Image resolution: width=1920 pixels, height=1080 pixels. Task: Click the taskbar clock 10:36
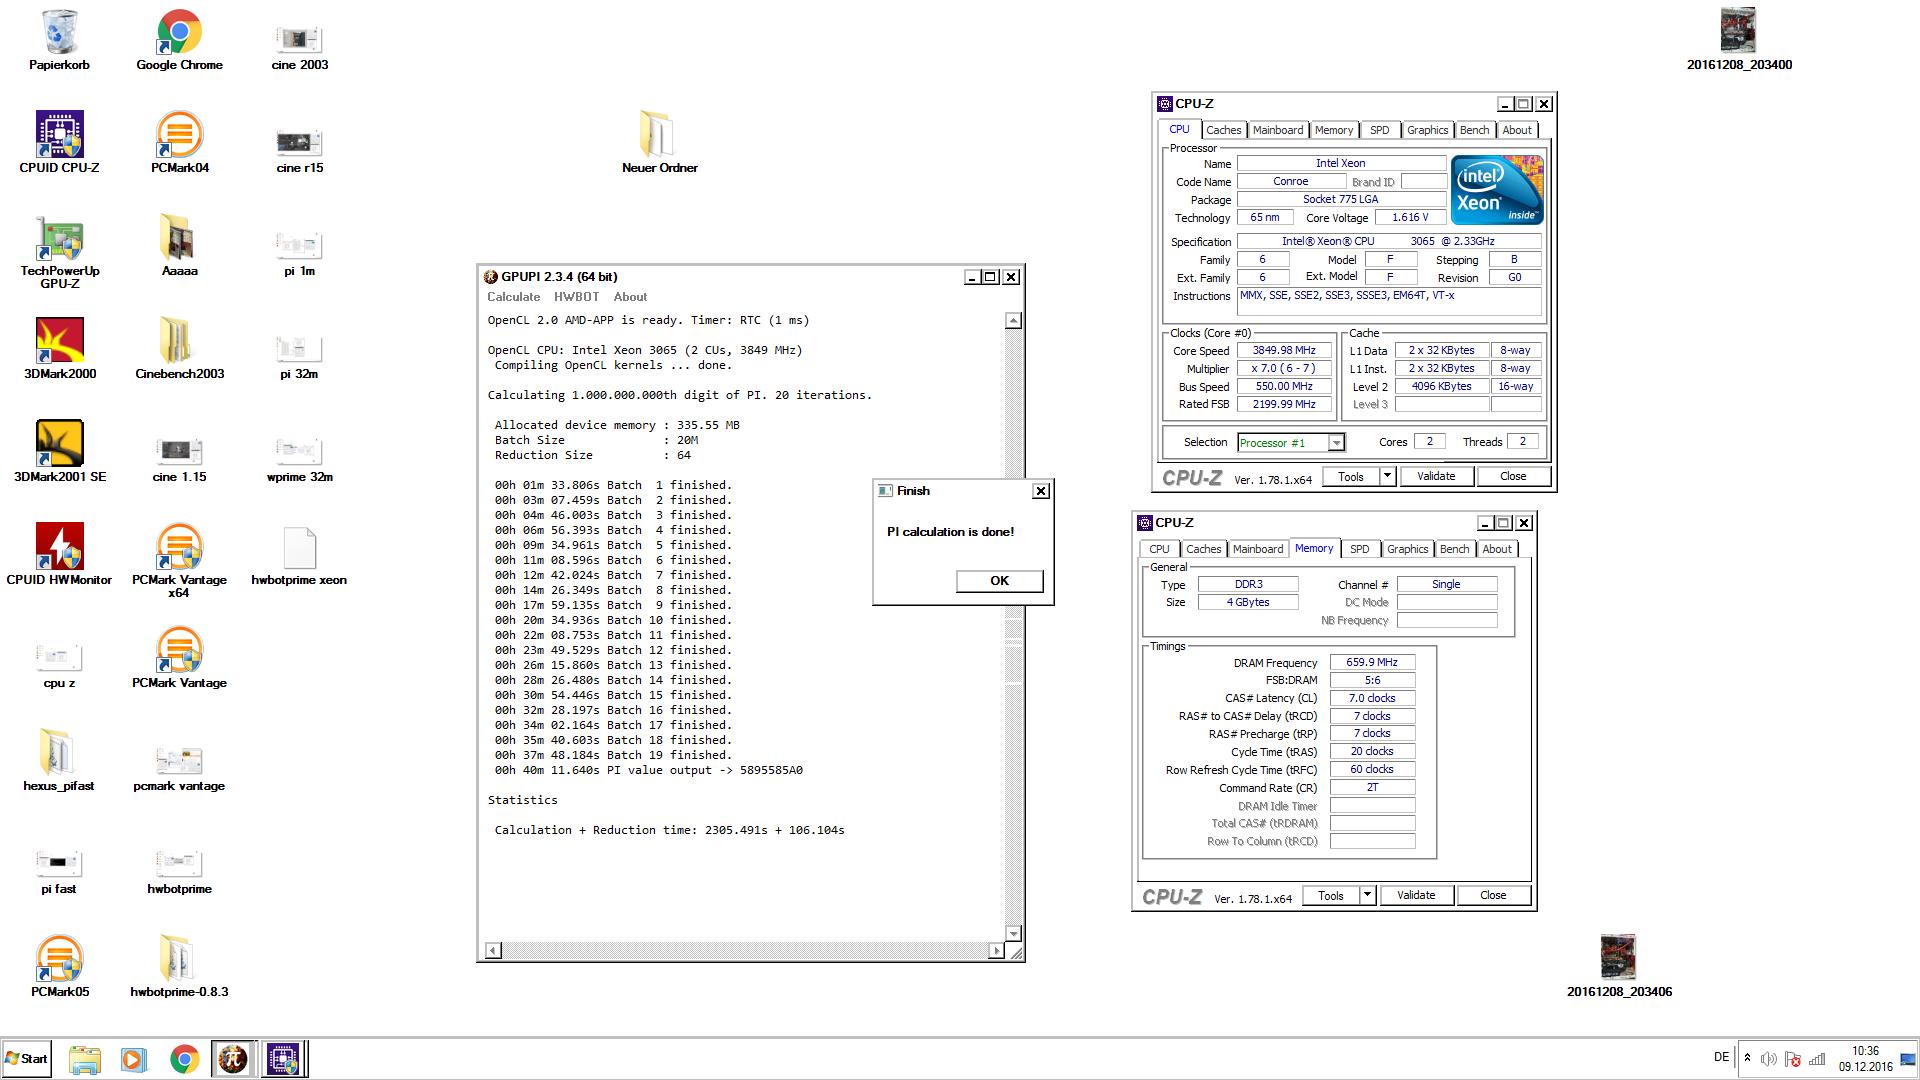pos(1865,1051)
